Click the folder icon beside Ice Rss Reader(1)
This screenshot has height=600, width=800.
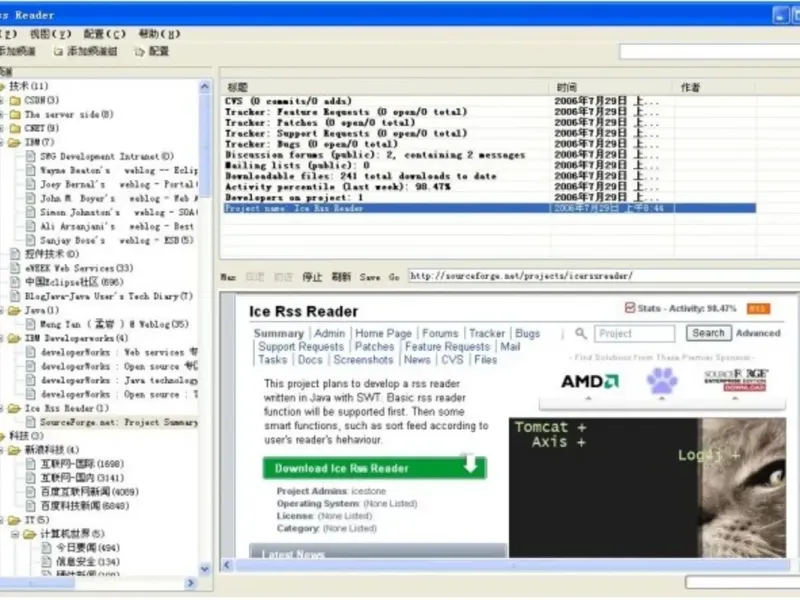[x=15, y=408]
